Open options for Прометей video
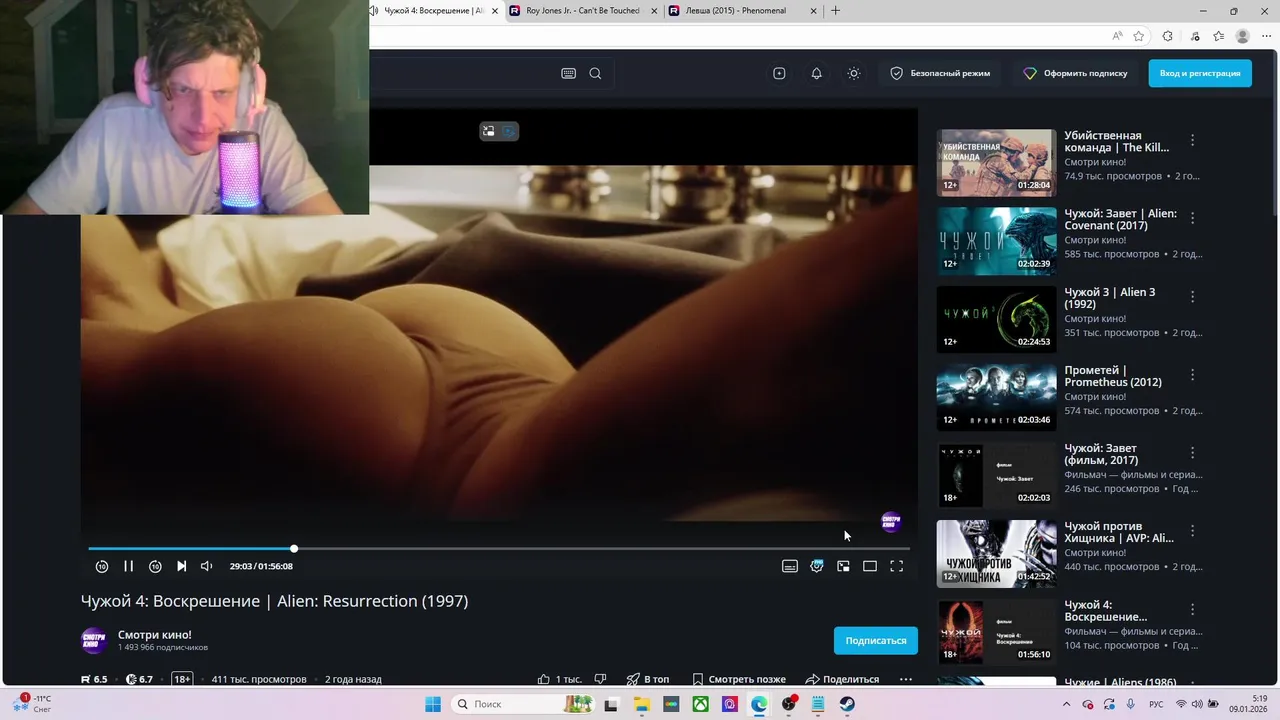This screenshot has height=720, width=1280. (x=1192, y=374)
